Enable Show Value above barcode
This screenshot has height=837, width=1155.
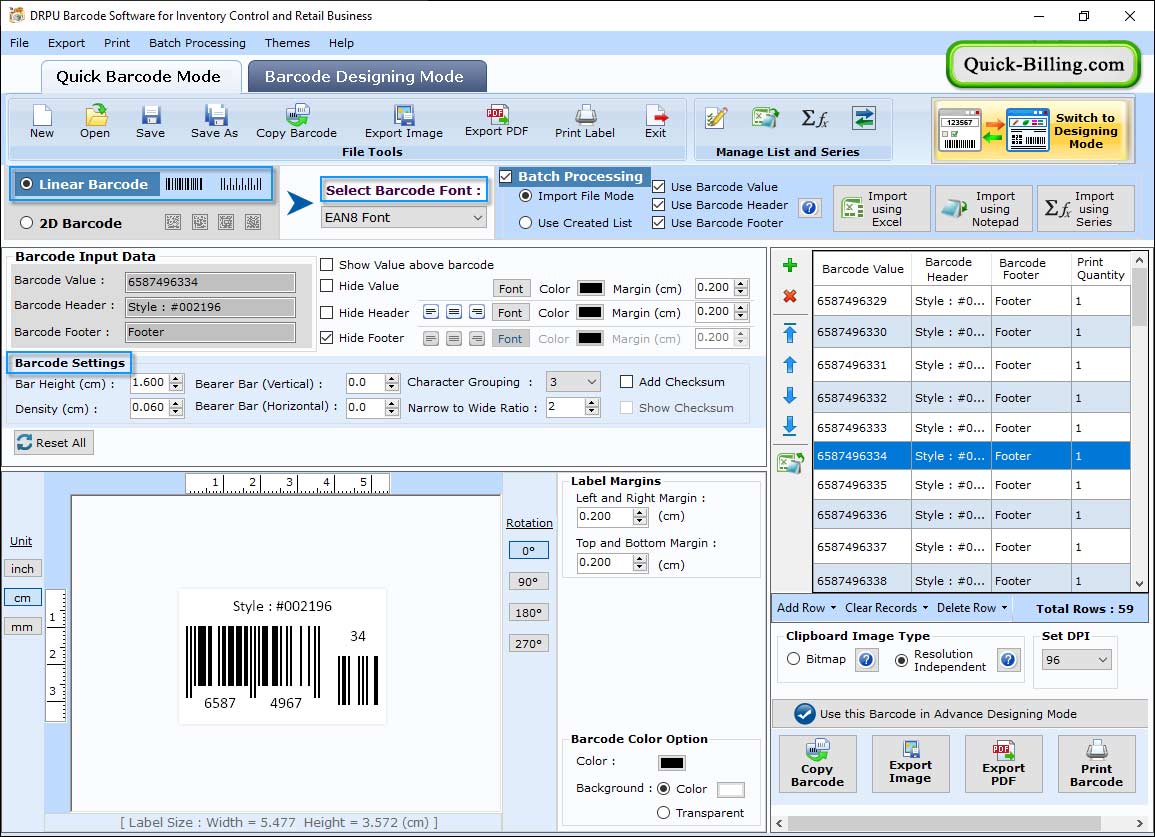click(x=326, y=265)
